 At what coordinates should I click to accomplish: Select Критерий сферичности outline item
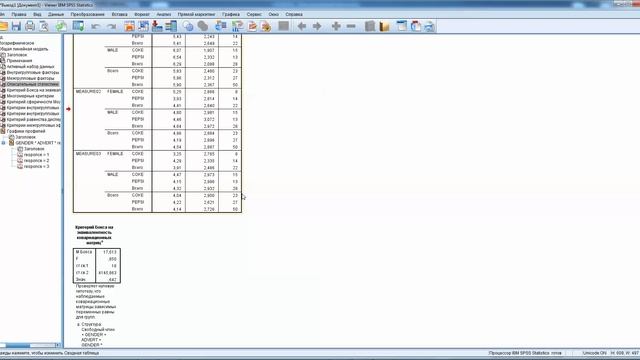point(33,102)
